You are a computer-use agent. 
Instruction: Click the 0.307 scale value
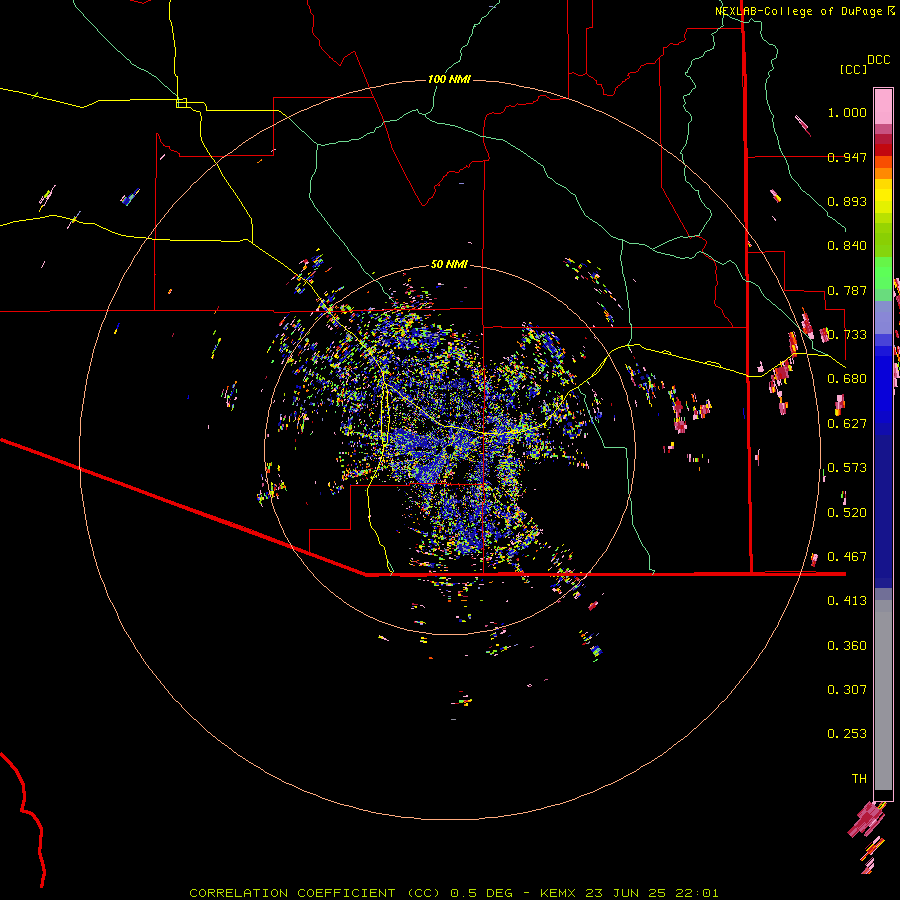point(847,690)
